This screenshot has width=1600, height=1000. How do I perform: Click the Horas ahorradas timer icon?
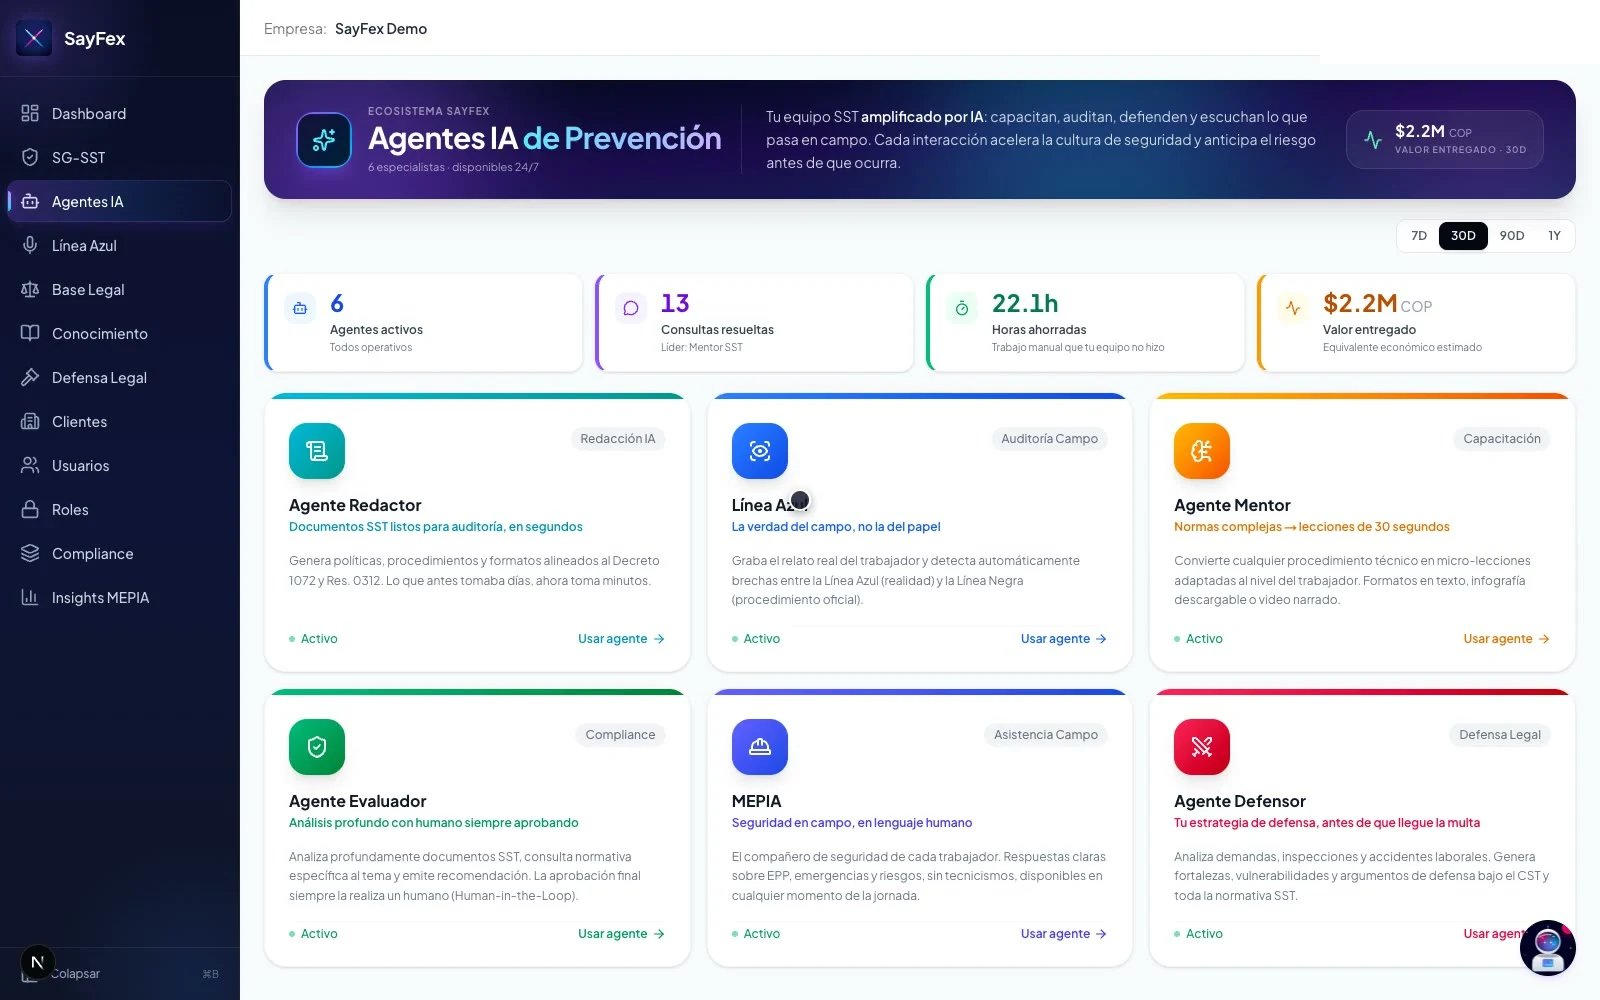(962, 308)
